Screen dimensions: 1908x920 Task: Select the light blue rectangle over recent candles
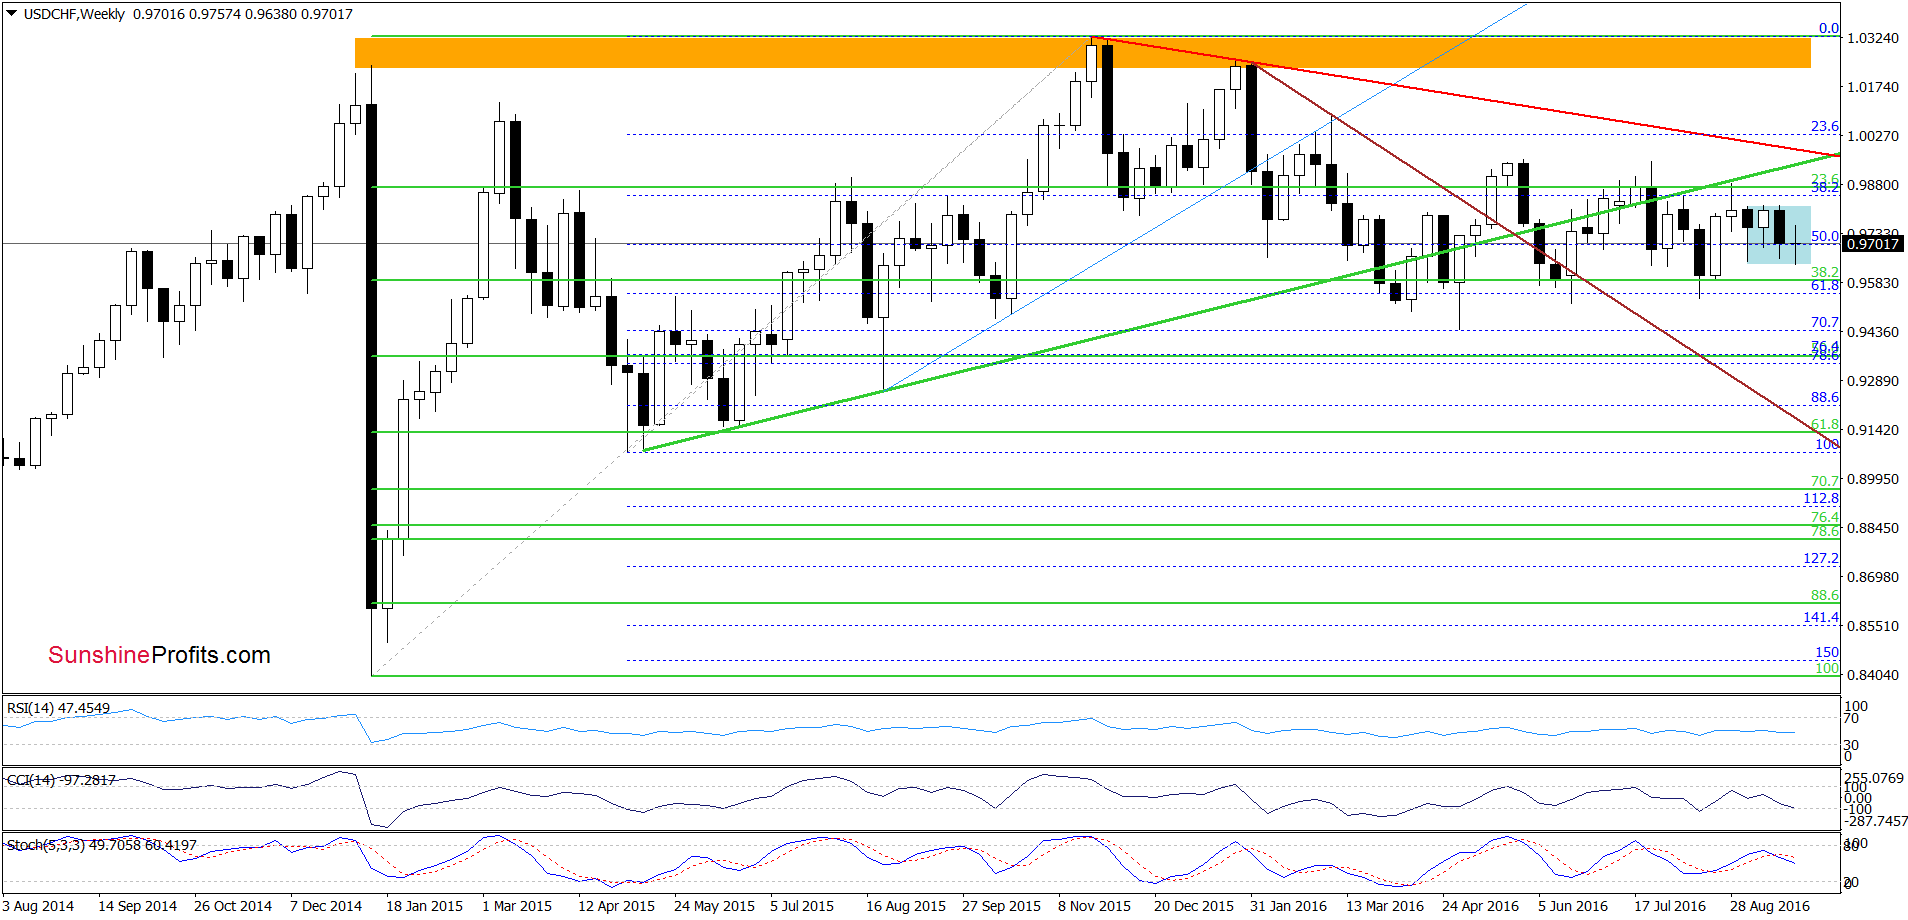(x=1779, y=235)
